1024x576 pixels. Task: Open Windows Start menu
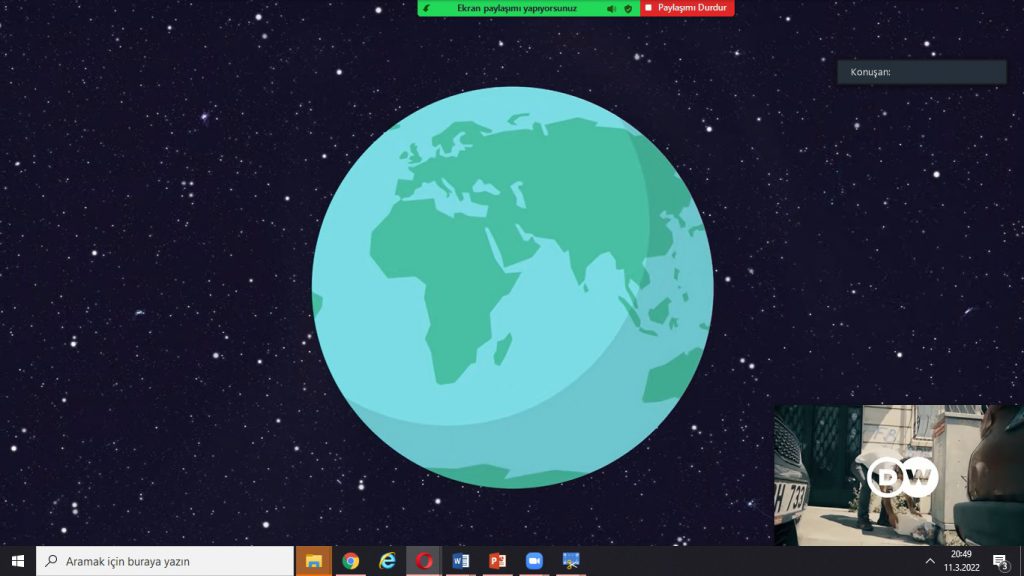(x=17, y=561)
